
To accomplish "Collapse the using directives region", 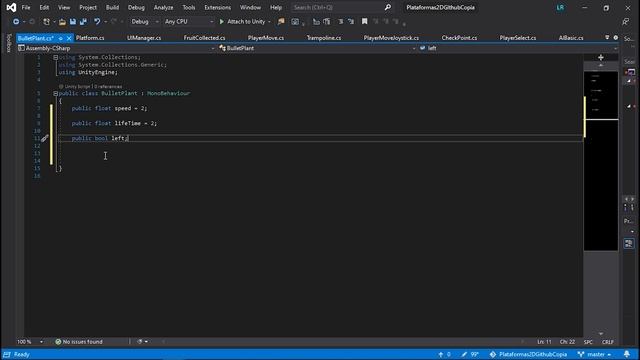I will tap(56, 58).
